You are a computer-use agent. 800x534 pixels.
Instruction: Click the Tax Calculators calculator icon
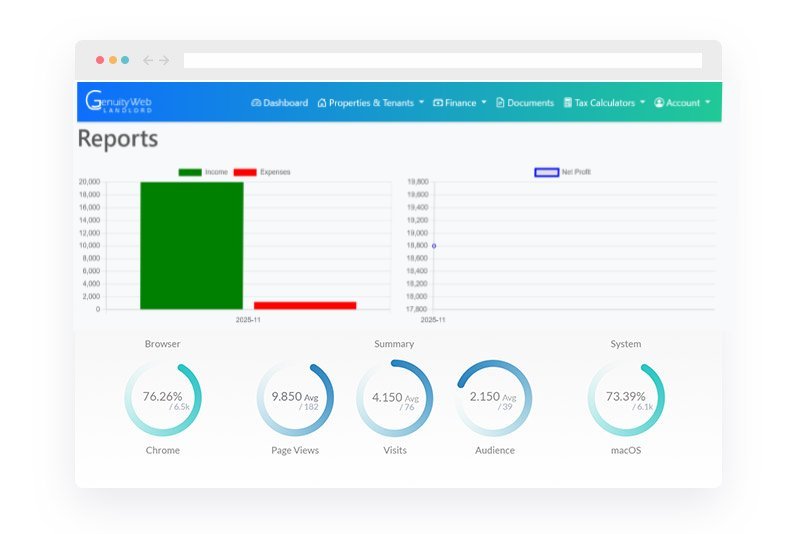point(568,103)
